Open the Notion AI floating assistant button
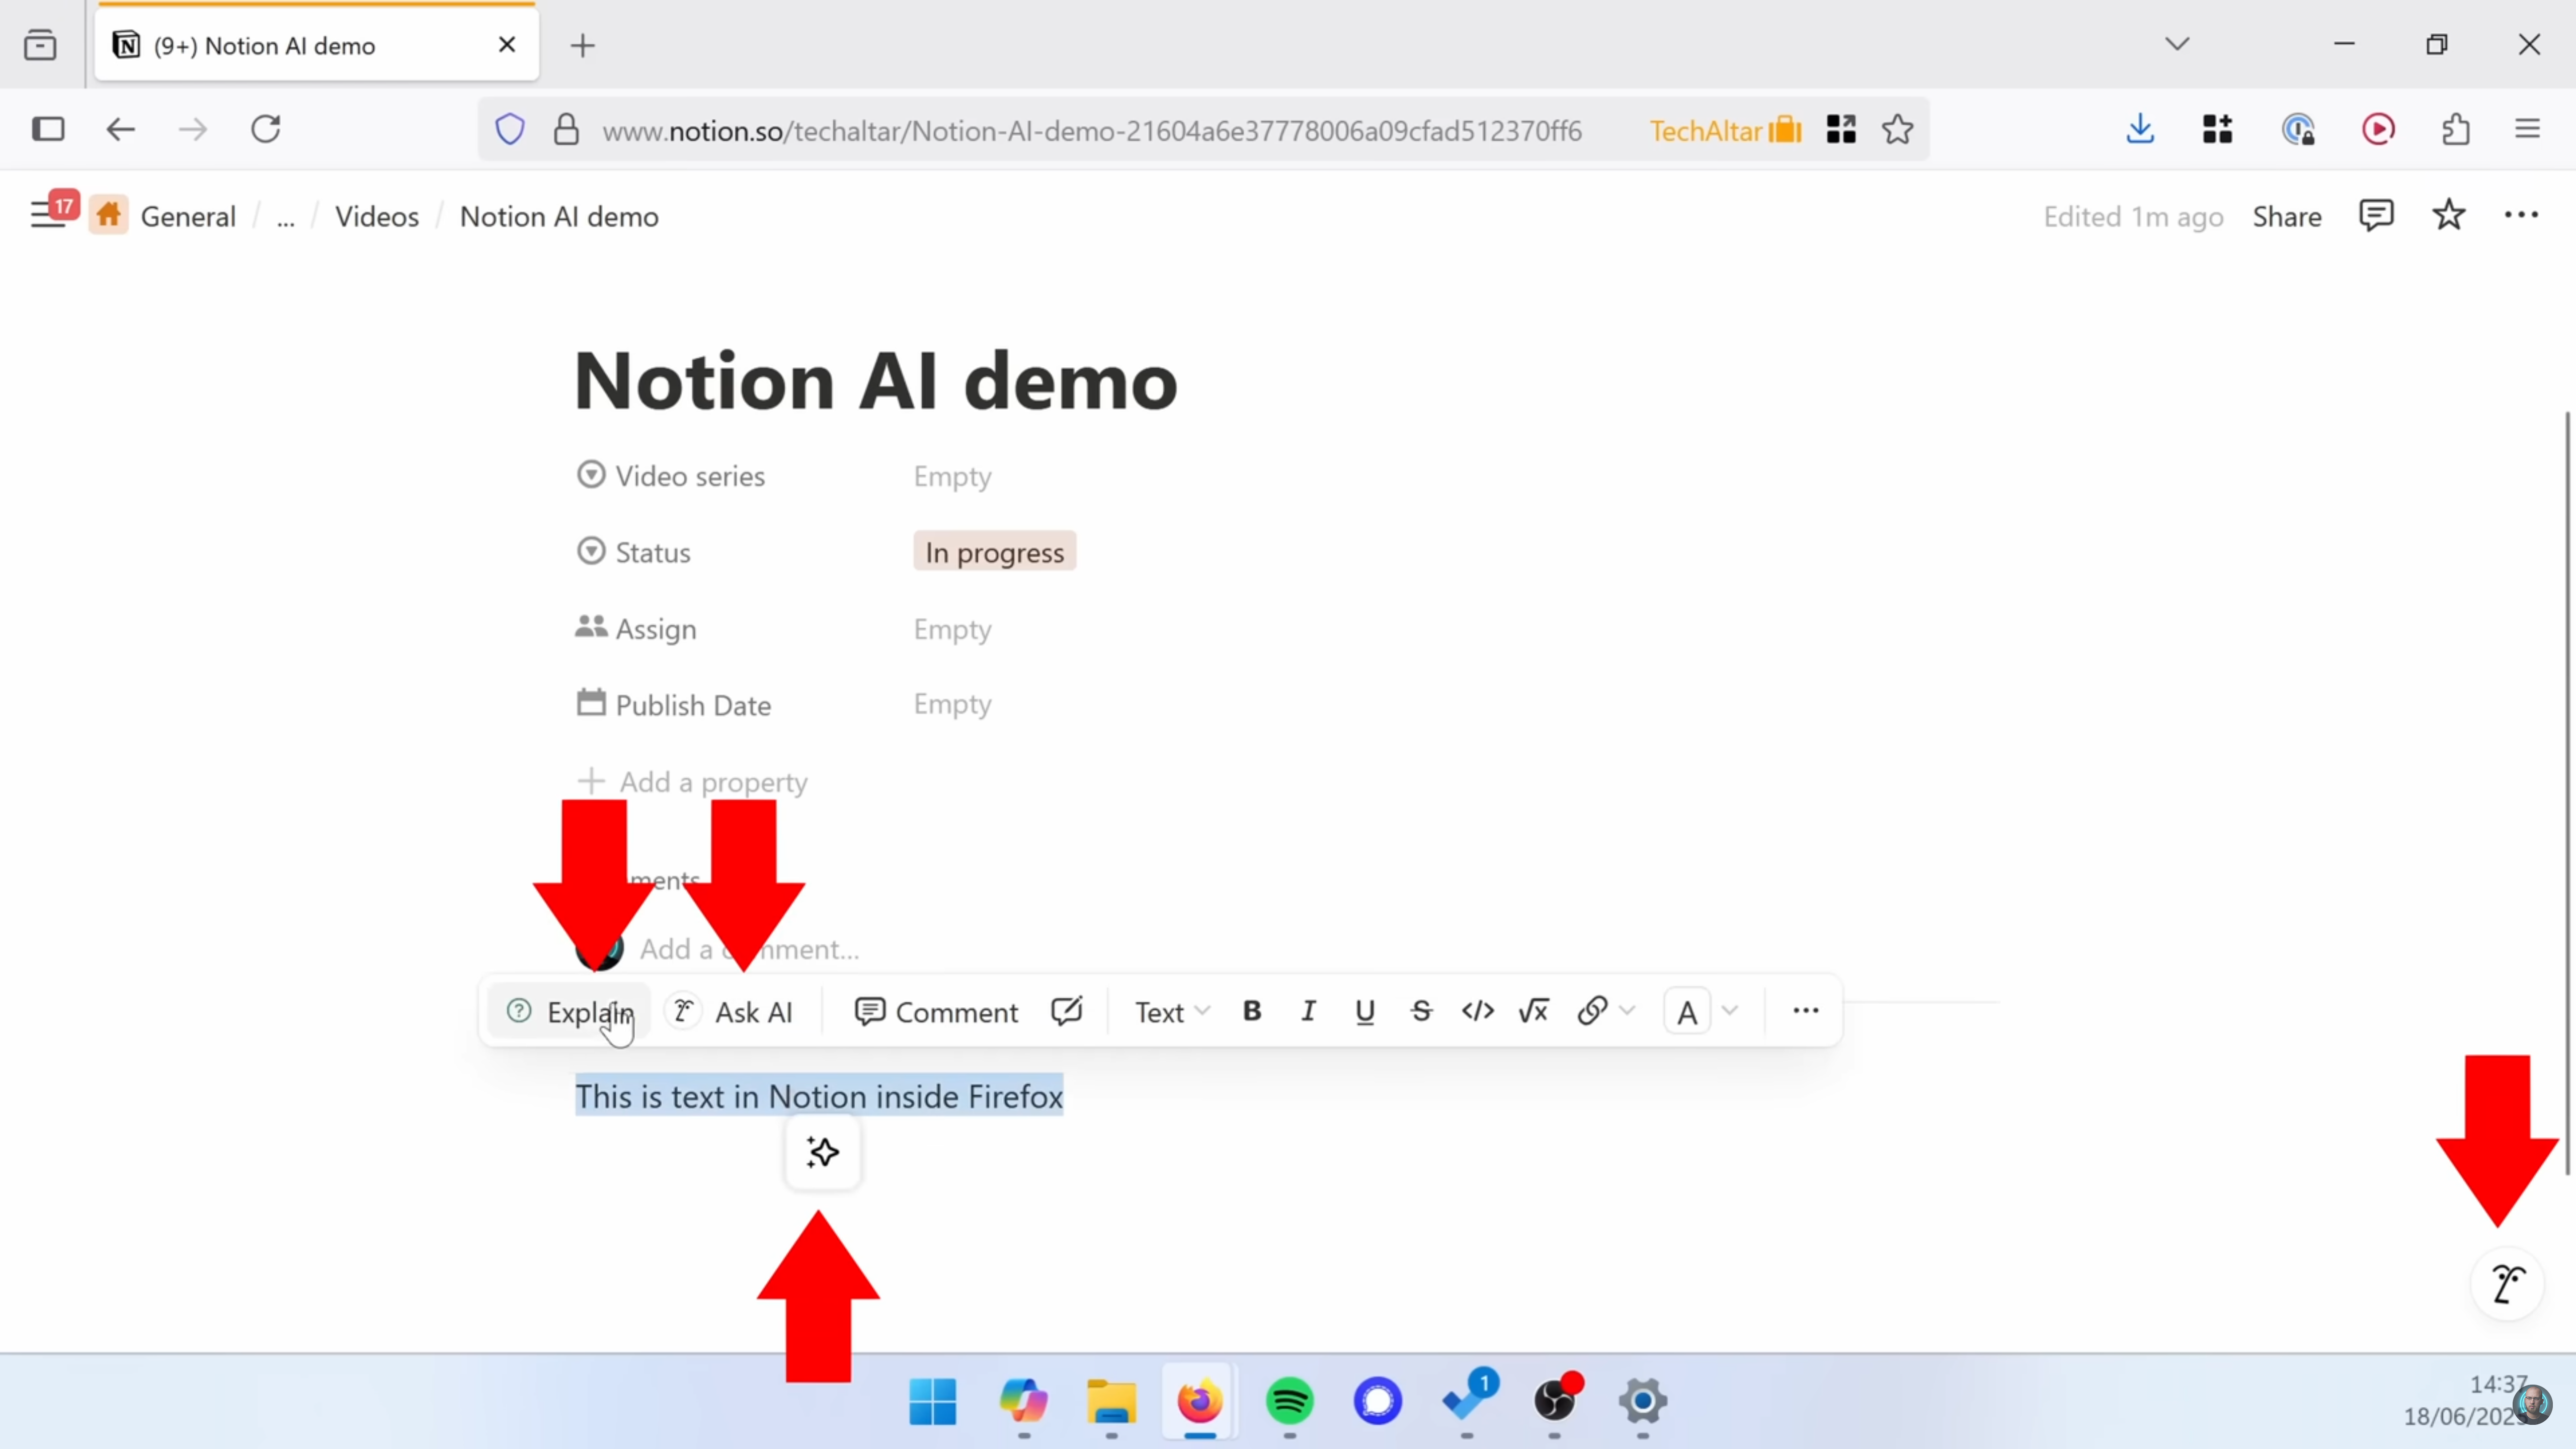 [x=2507, y=1284]
